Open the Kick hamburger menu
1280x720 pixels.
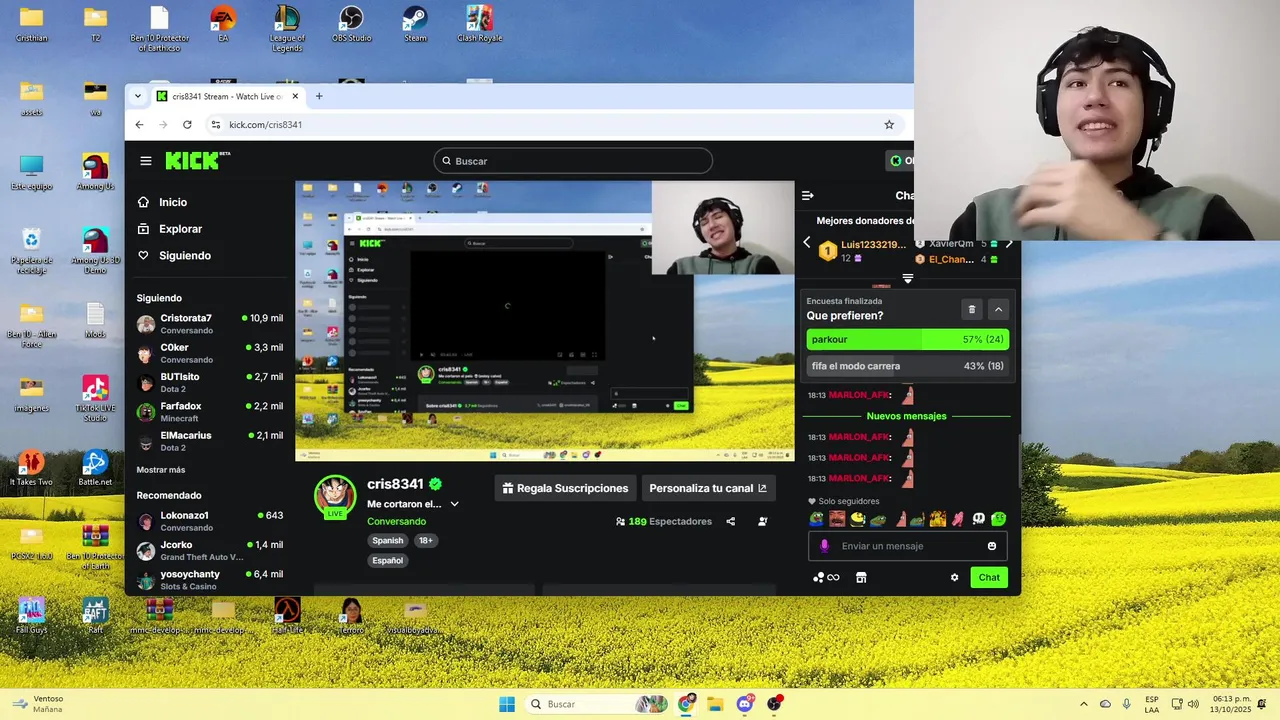click(146, 161)
